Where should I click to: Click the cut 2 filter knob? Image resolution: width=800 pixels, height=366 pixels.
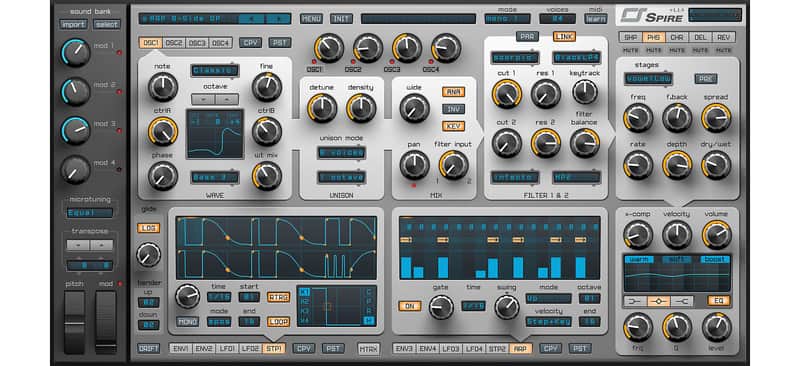(x=507, y=142)
